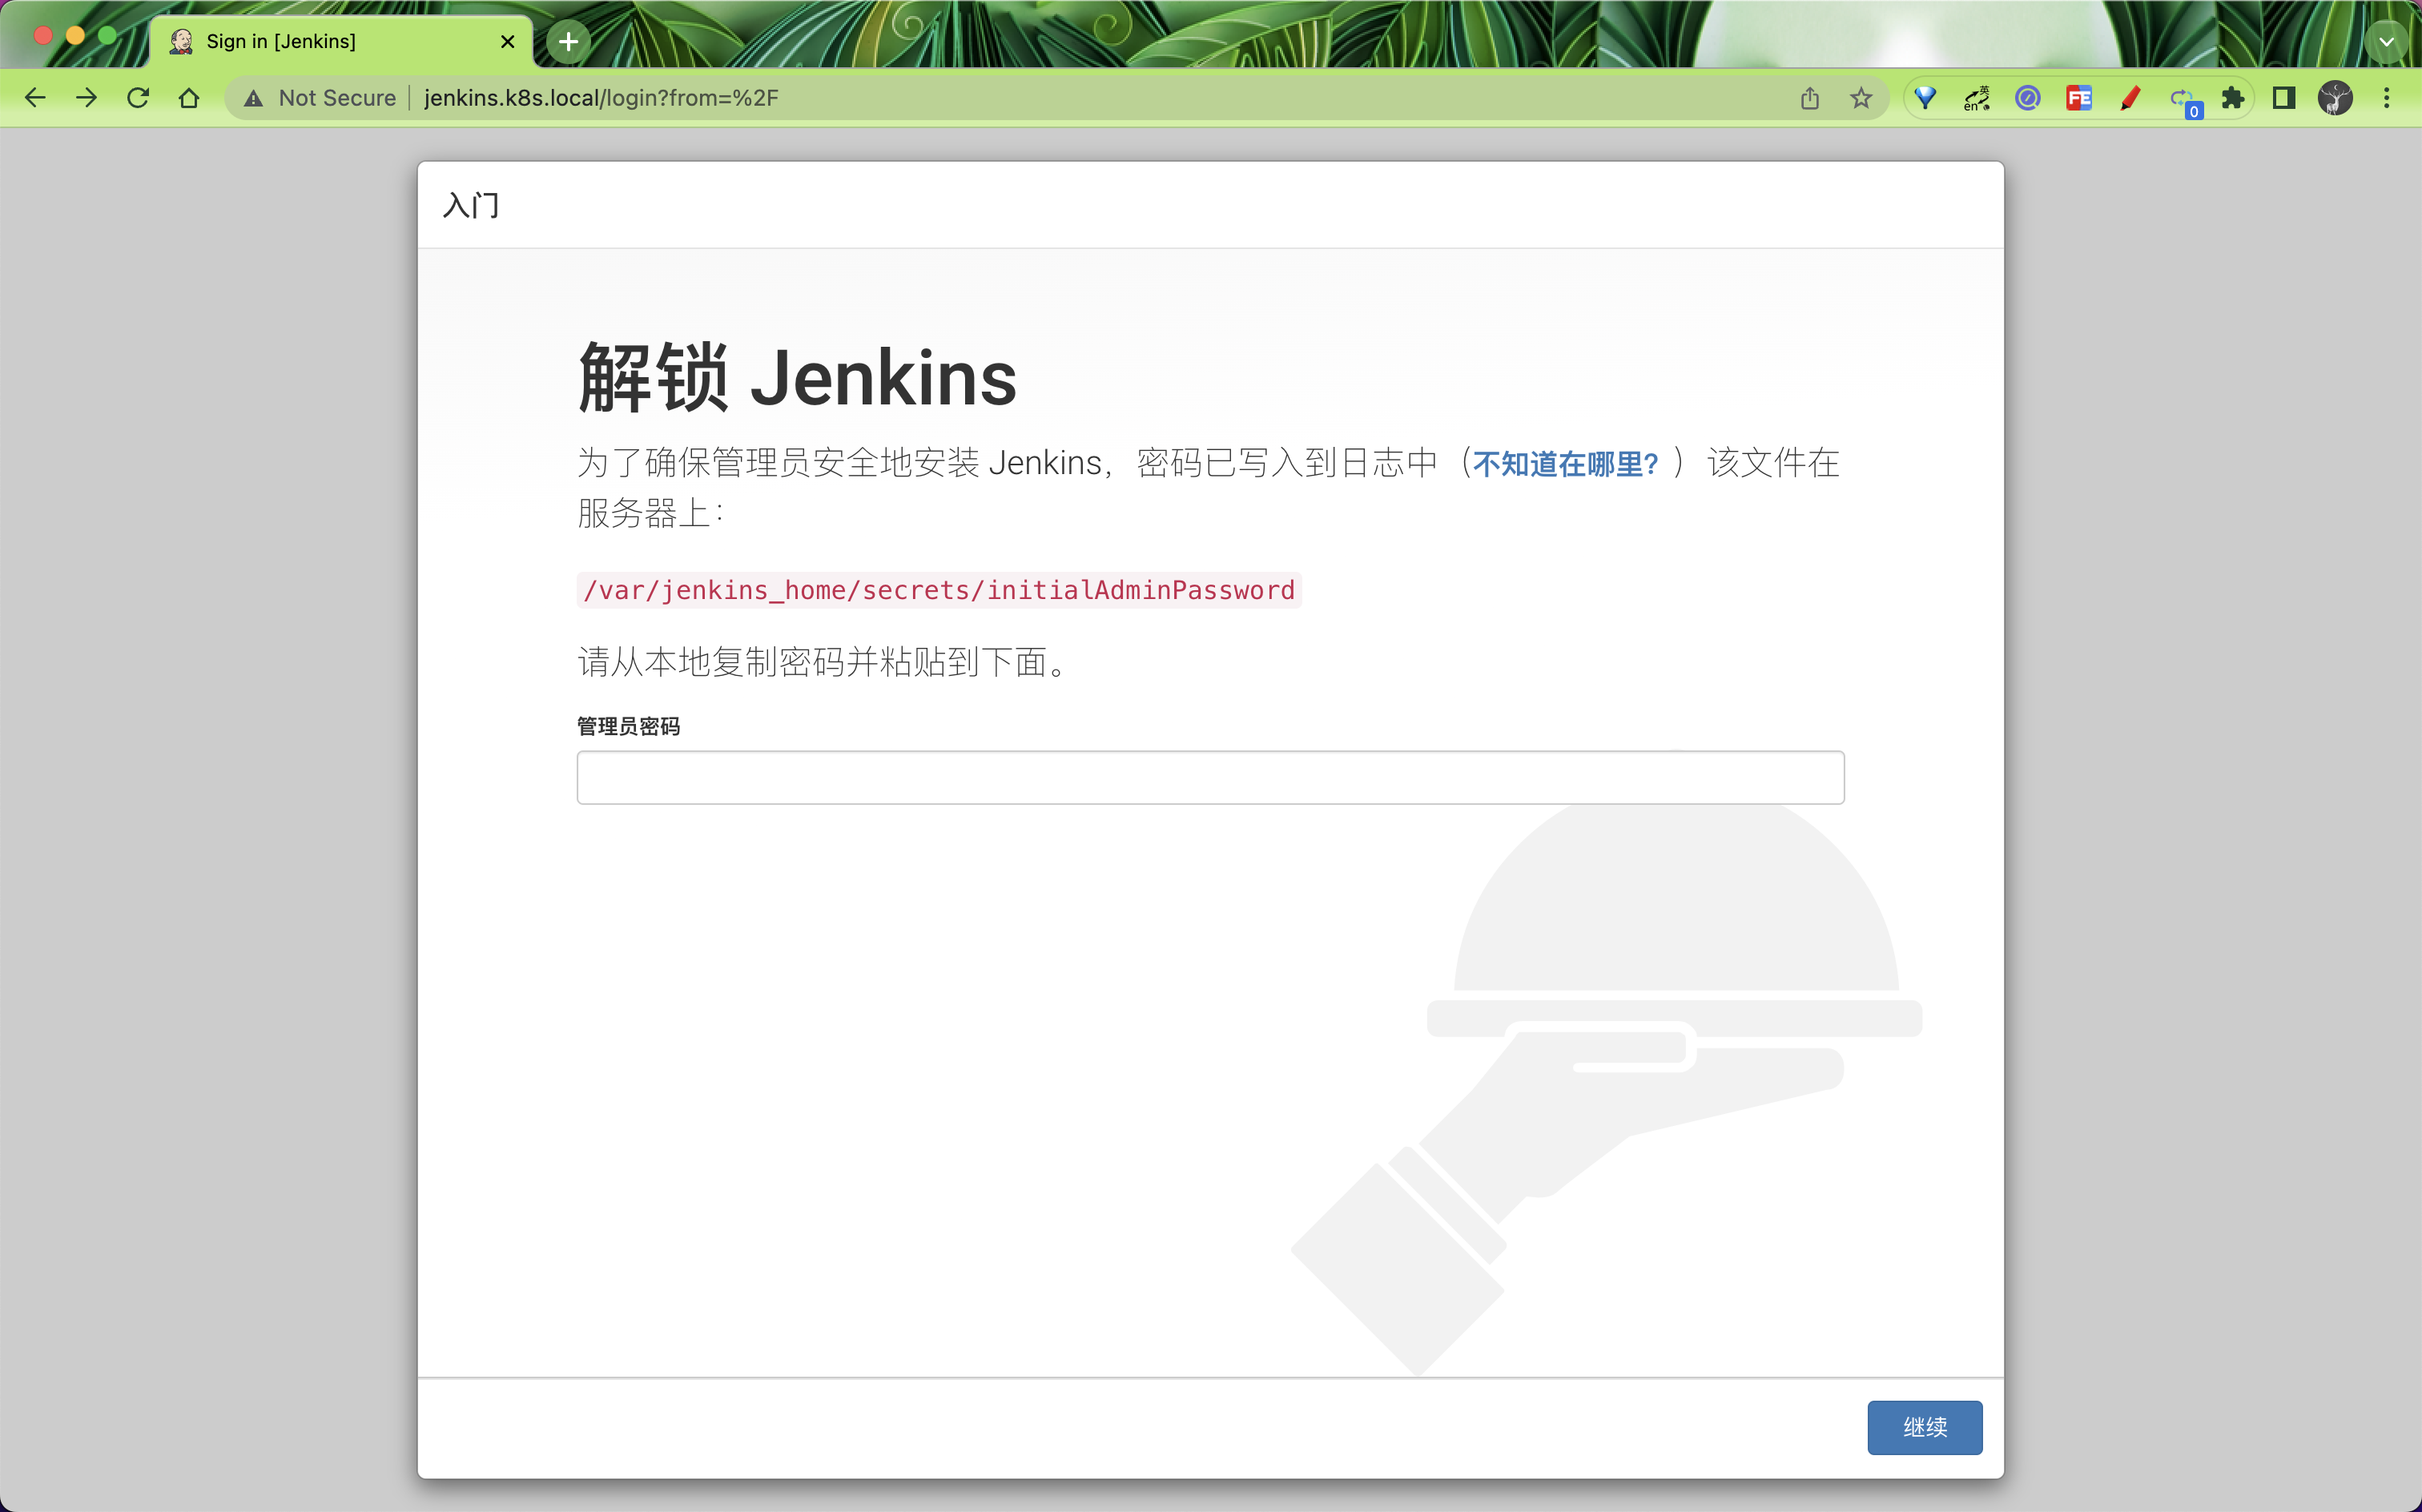Open the FE browser extension
The image size is (2422, 1512).
pyautogui.click(x=2079, y=97)
